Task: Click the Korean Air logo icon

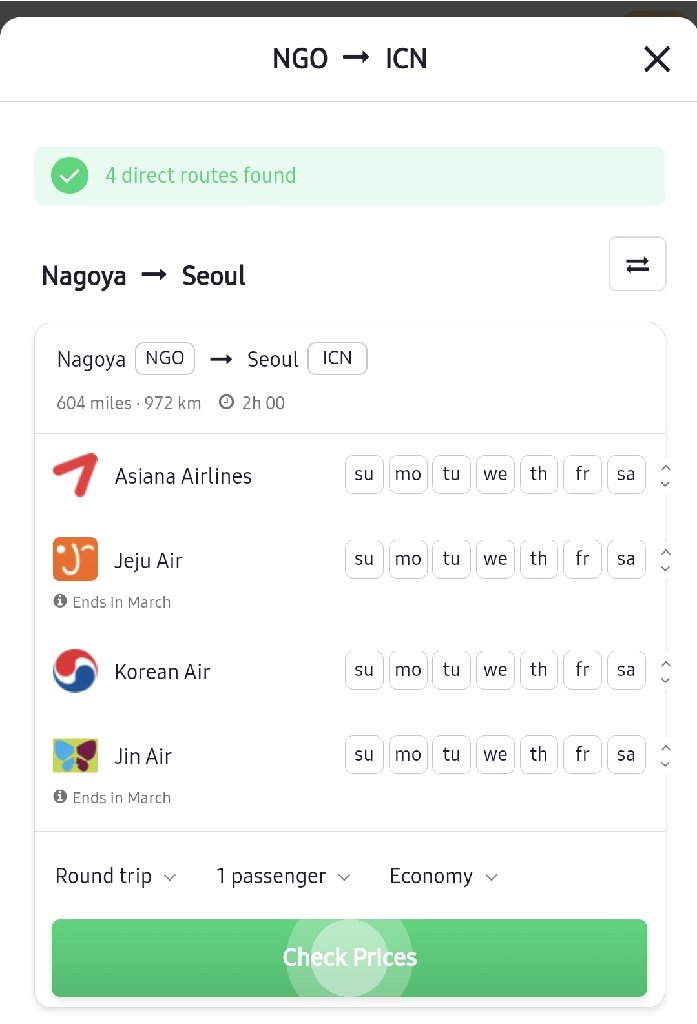Action: click(75, 671)
